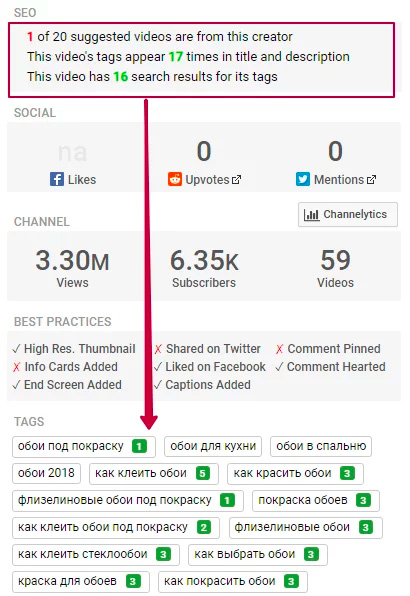410x596 pixels.
Task: Click the 'покраска обоев' tag
Action: coord(316,501)
